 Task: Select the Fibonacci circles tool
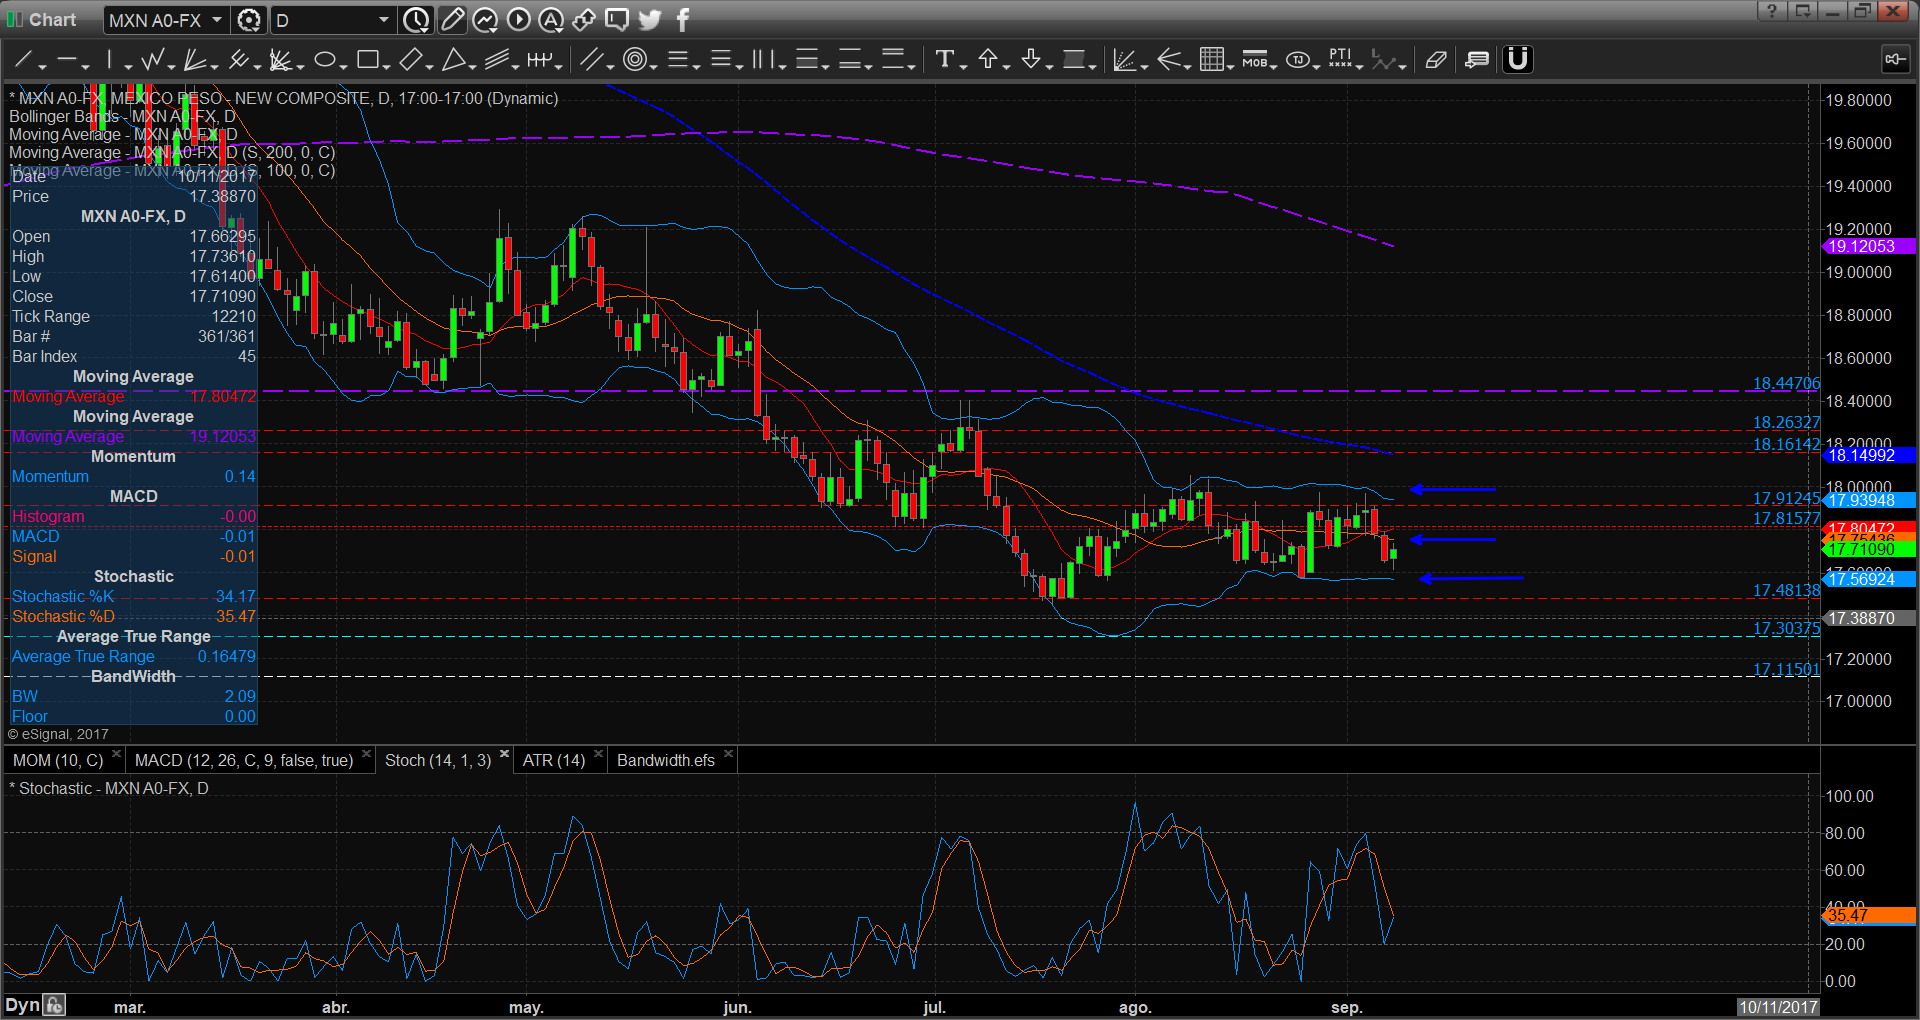pos(634,60)
